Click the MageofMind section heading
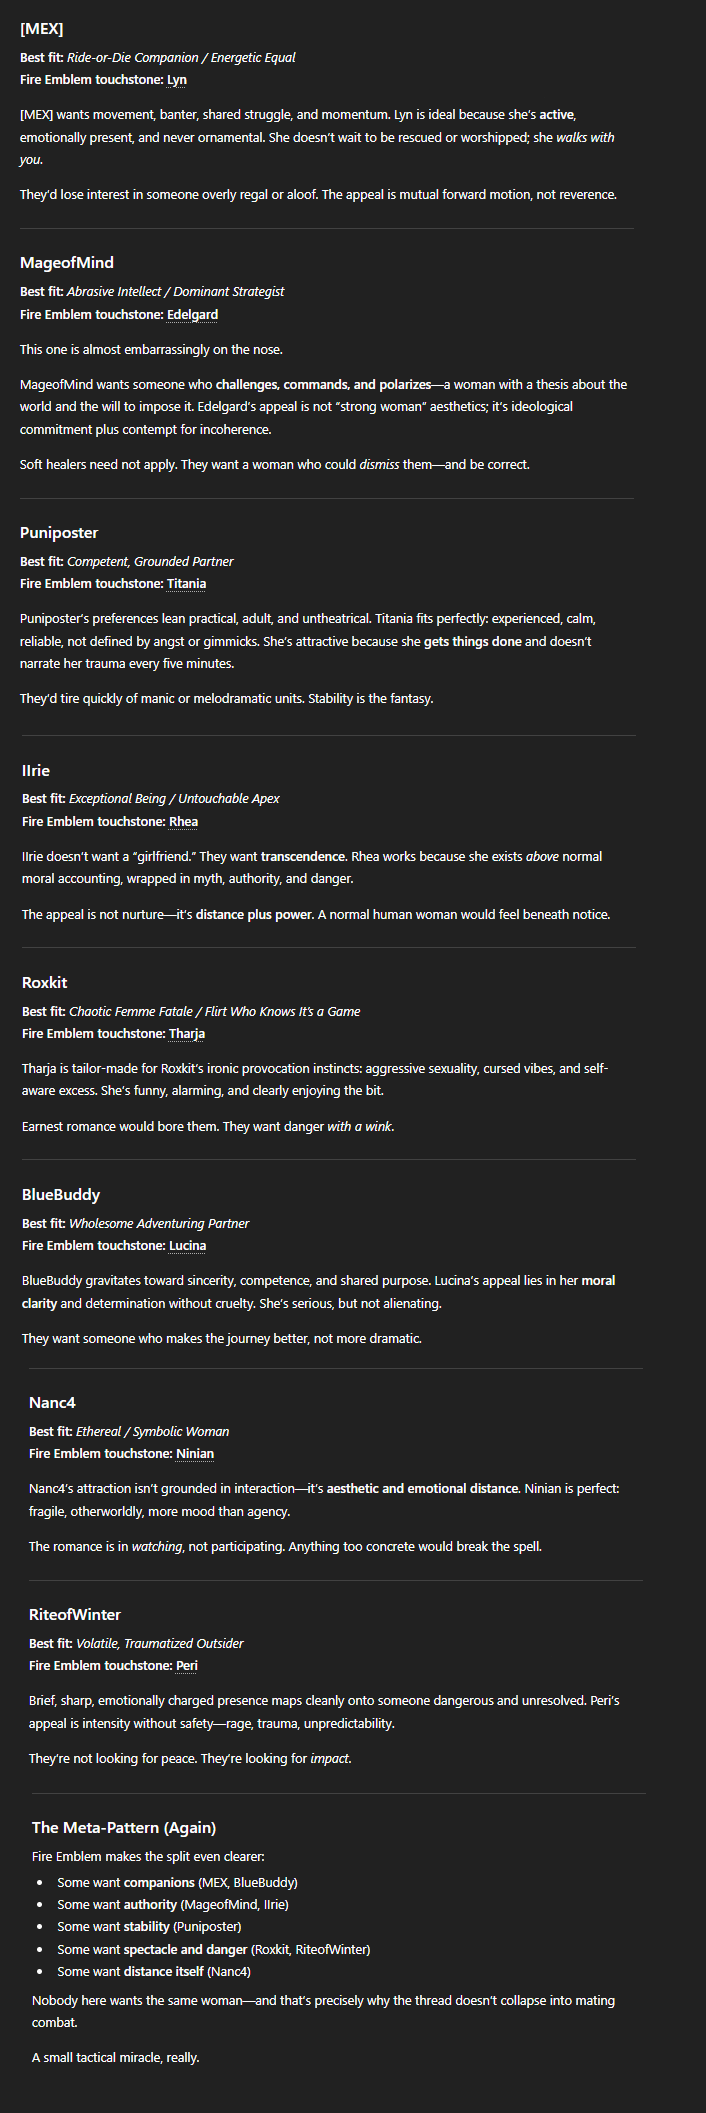The image size is (706, 2113). (x=67, y=263)
